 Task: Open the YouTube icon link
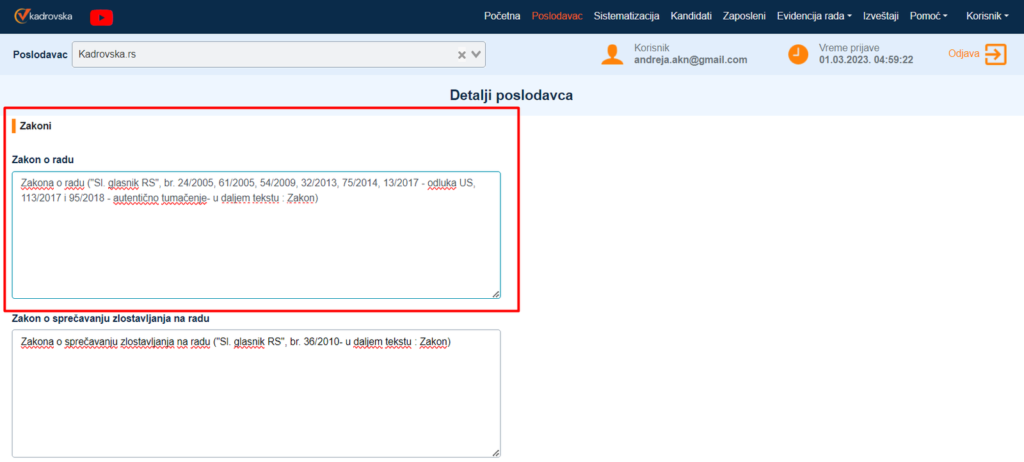[101, 17]
